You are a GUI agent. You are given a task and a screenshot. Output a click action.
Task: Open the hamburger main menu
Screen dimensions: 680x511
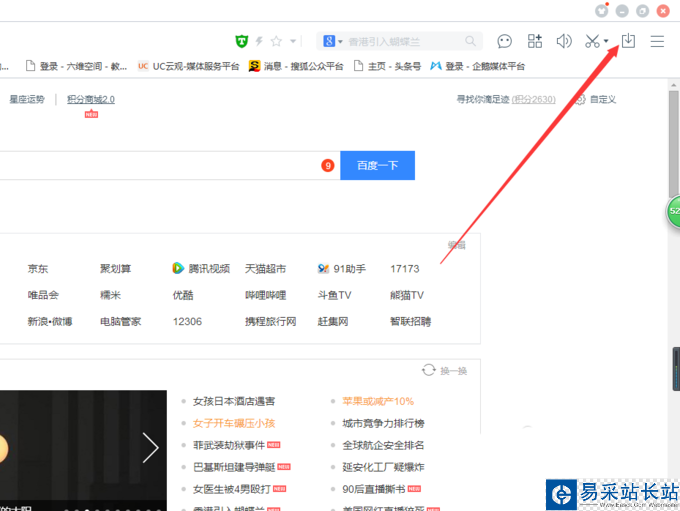[x=657, y=41]
